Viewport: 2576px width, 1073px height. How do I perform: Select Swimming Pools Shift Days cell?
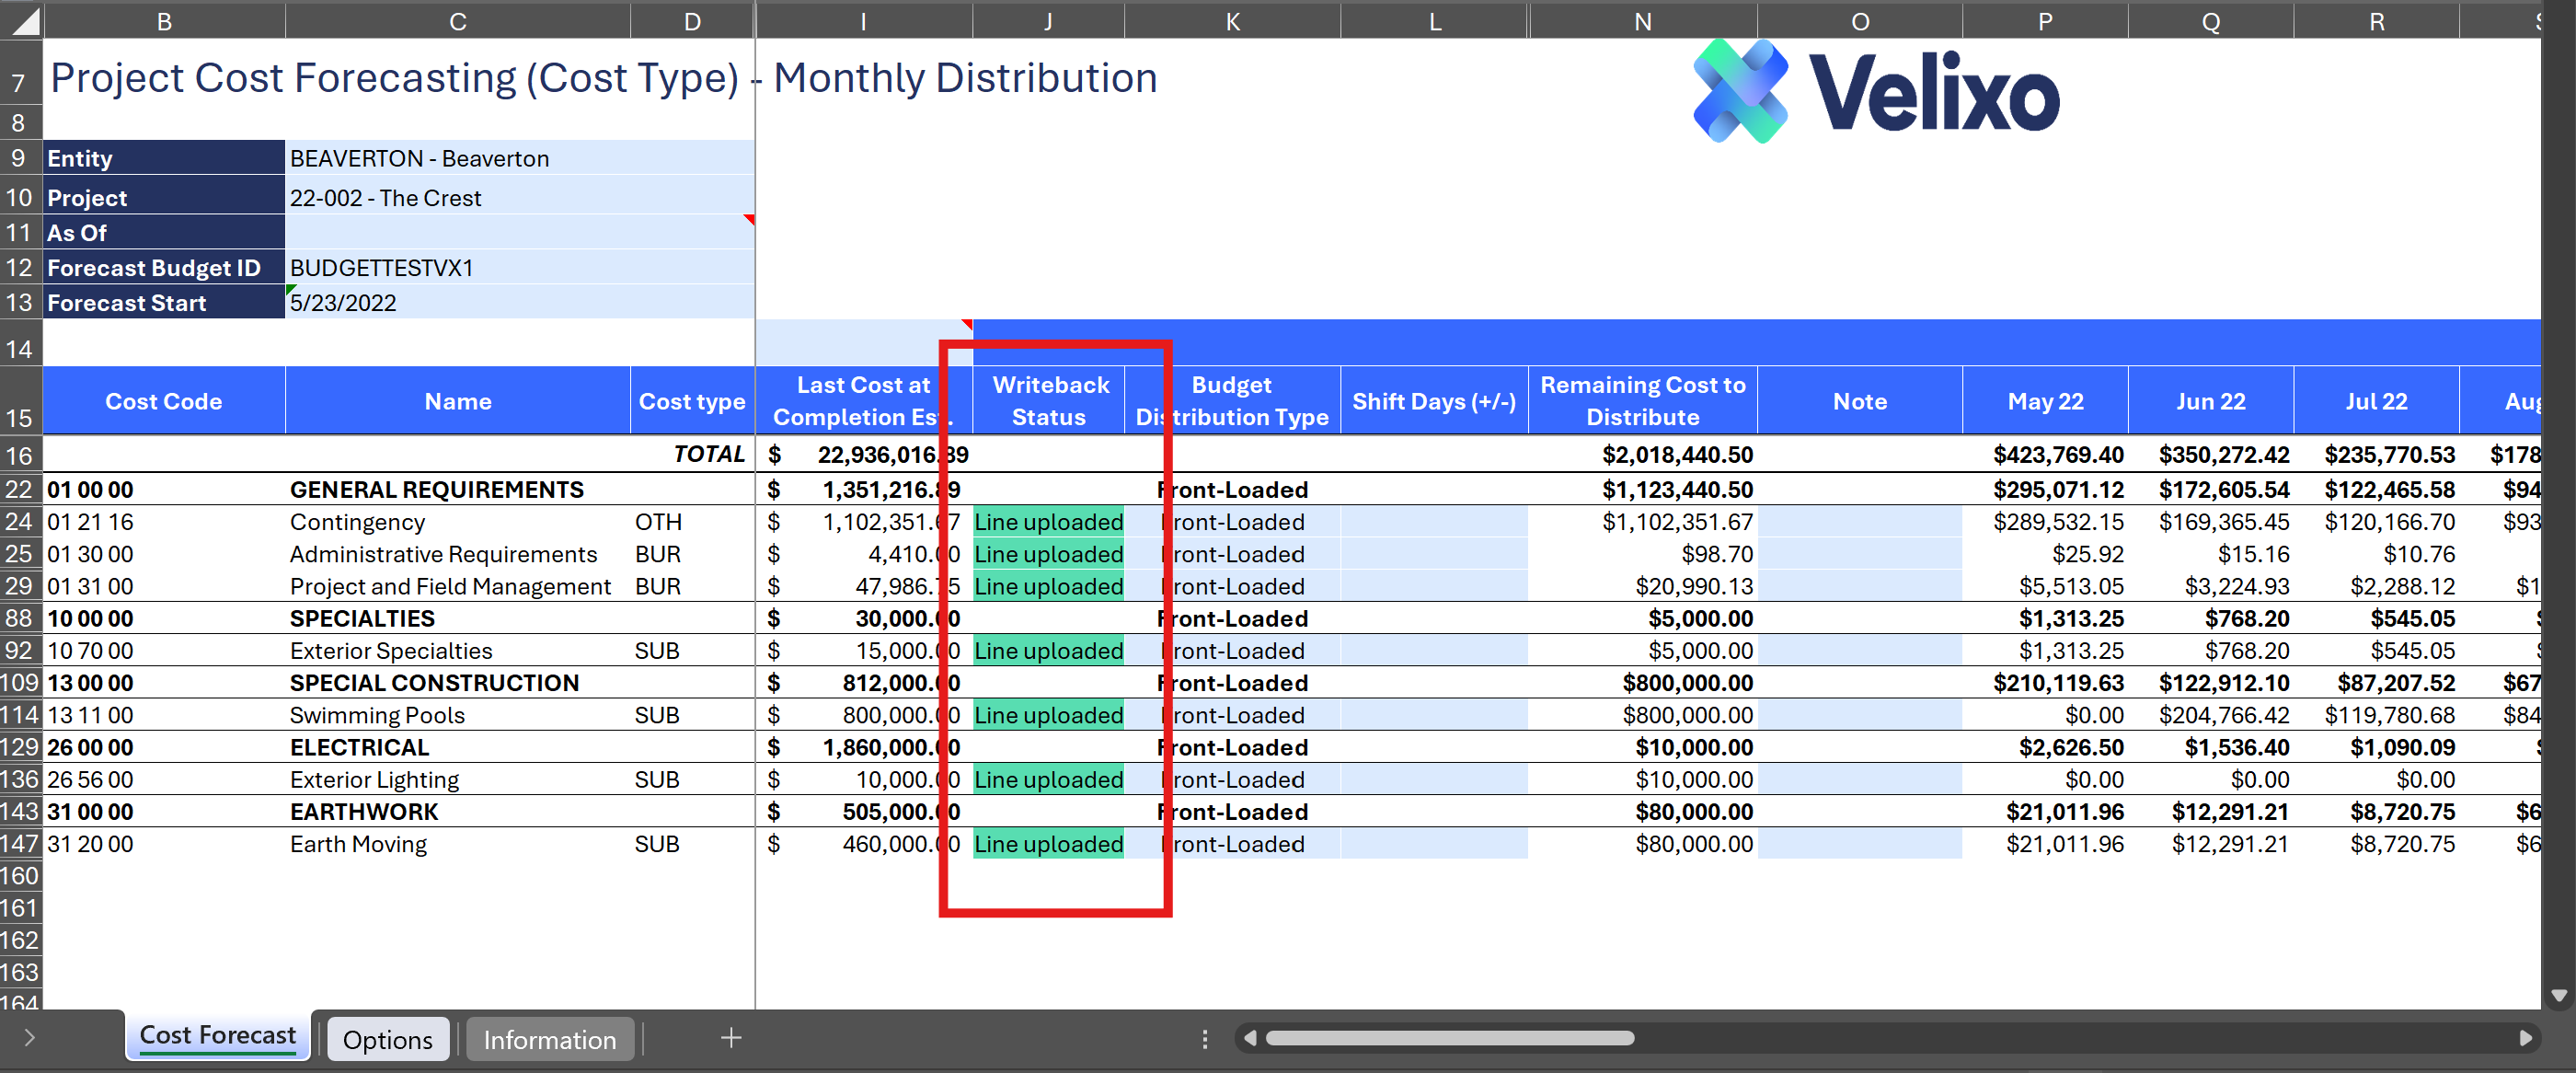[x=1433, y=715]
